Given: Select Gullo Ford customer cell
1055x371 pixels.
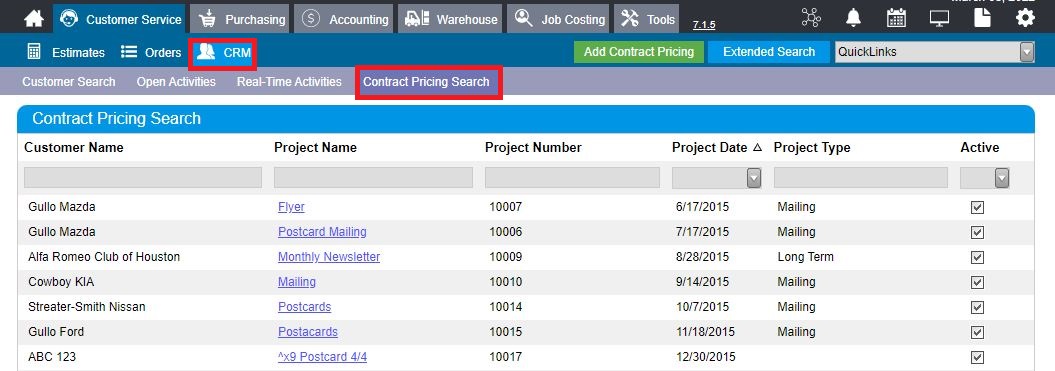Looking at the screenshot, I should pos(56,332).
